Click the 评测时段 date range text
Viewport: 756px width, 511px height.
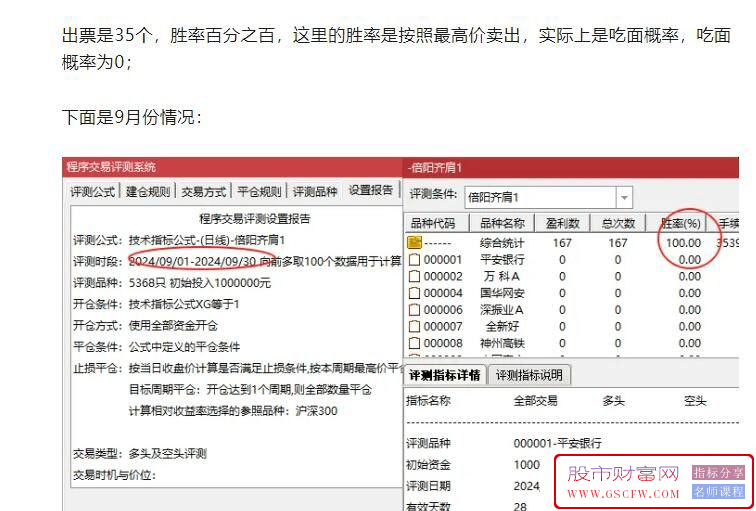(192, 261)
